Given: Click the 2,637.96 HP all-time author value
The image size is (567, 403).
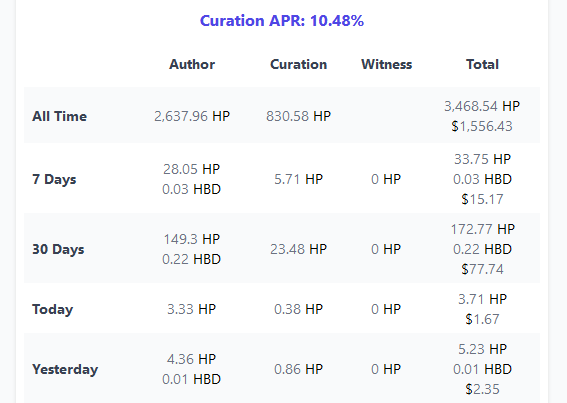Looking at the screenshot, I should 192,116.
